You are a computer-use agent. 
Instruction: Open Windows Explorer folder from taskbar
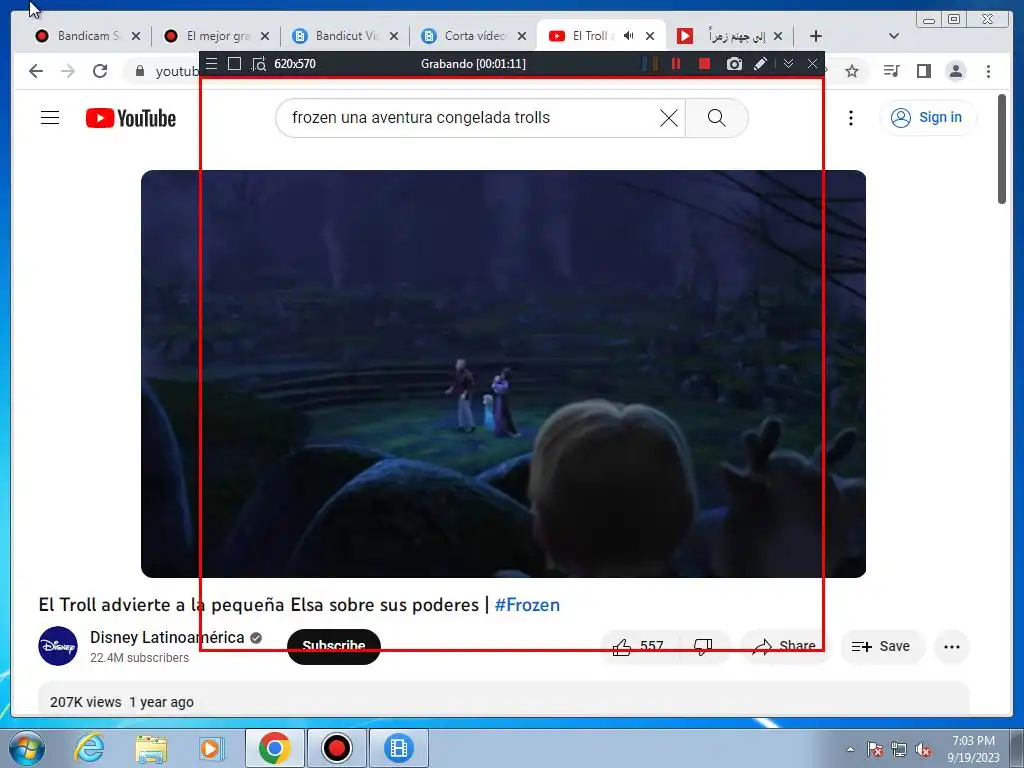tap(151, 748)
